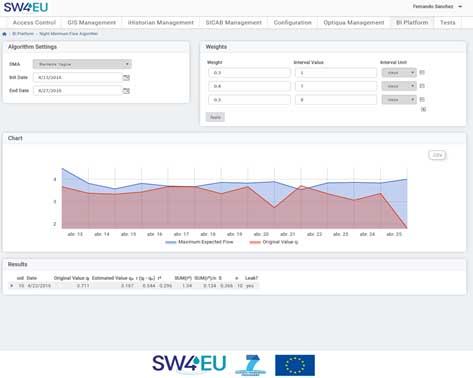Click the small icon beside the 0.3 / 1 weight row
The width and height of the screenshot is (473, 378).
(422, 73)
